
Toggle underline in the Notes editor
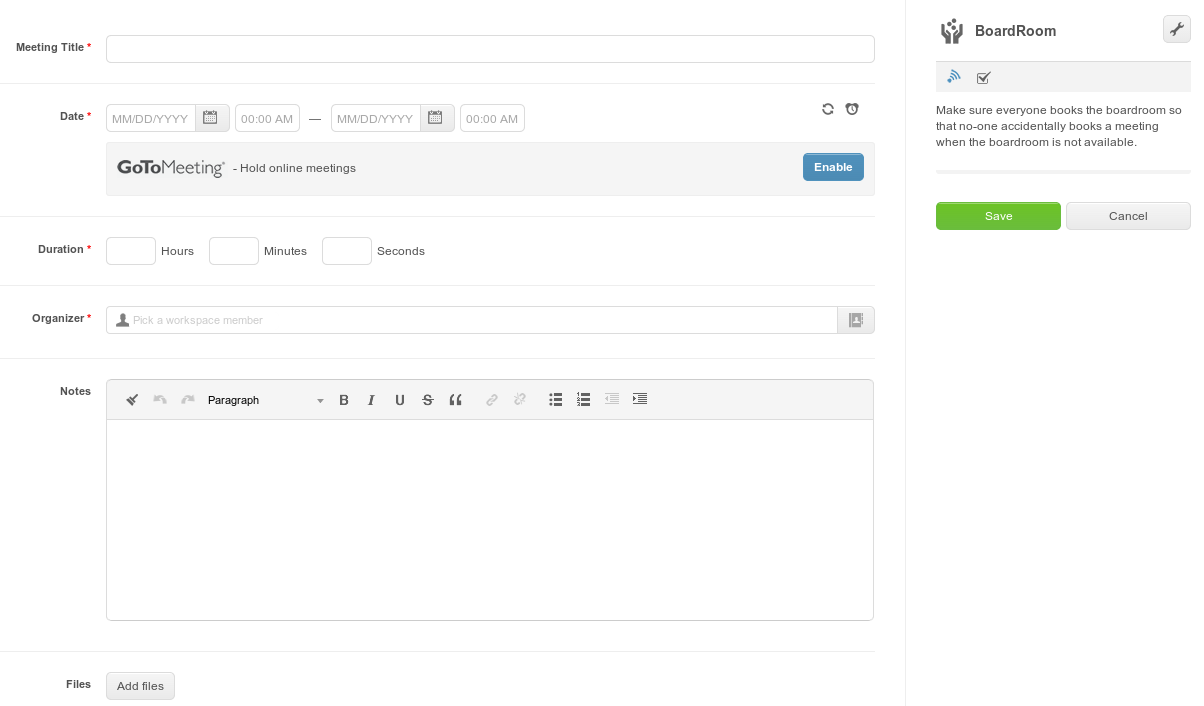400,400
